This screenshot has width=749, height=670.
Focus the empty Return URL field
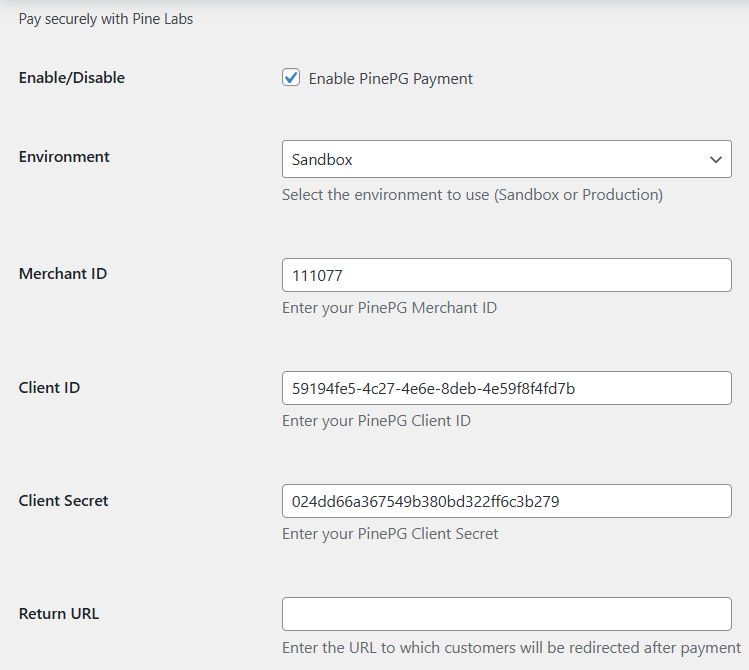(506, 614)
